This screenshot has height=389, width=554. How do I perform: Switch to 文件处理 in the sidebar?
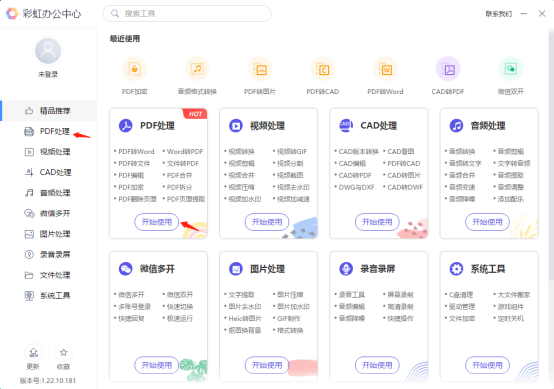pyautogui.click(x=48, y=275)
